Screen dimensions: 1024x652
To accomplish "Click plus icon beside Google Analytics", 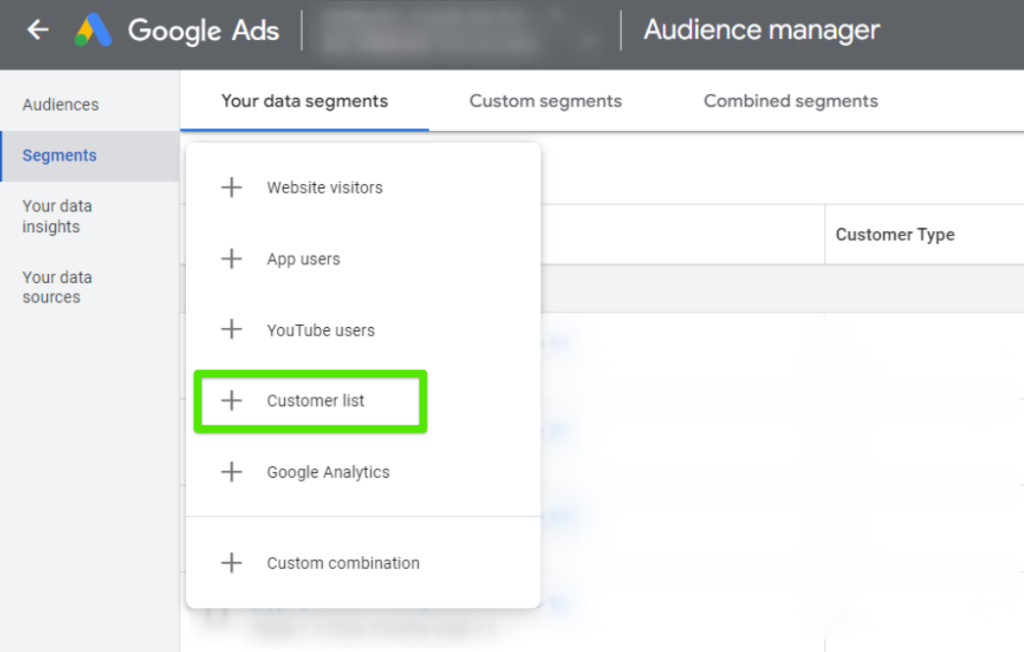I will [x=231, y=472].
